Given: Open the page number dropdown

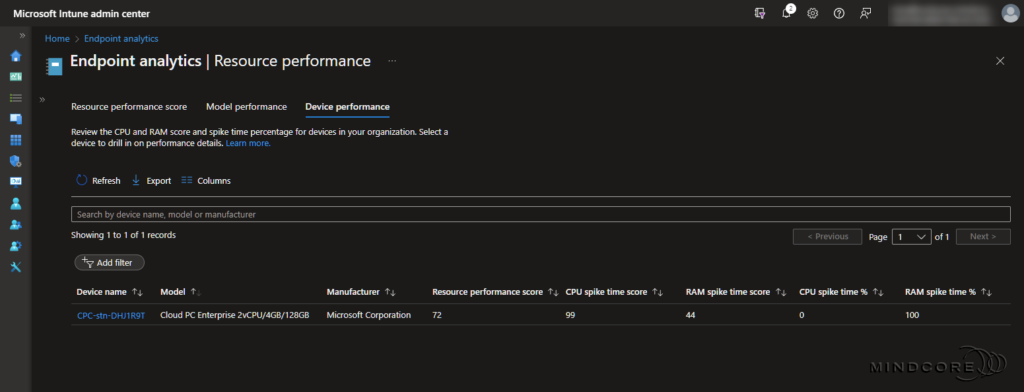Looking at the screenshot, I should [912, 237].
